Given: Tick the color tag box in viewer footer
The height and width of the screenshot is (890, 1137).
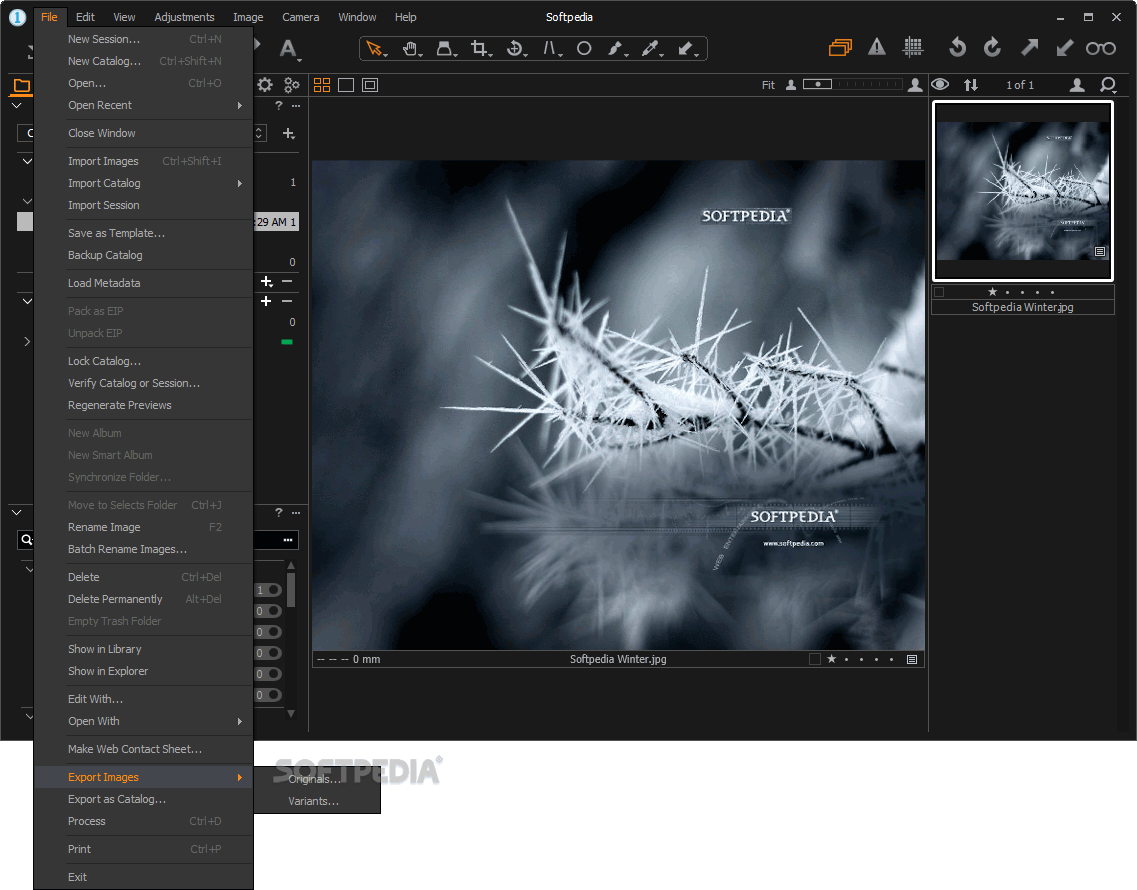Looking at the screenshot, I should point(815,659).
